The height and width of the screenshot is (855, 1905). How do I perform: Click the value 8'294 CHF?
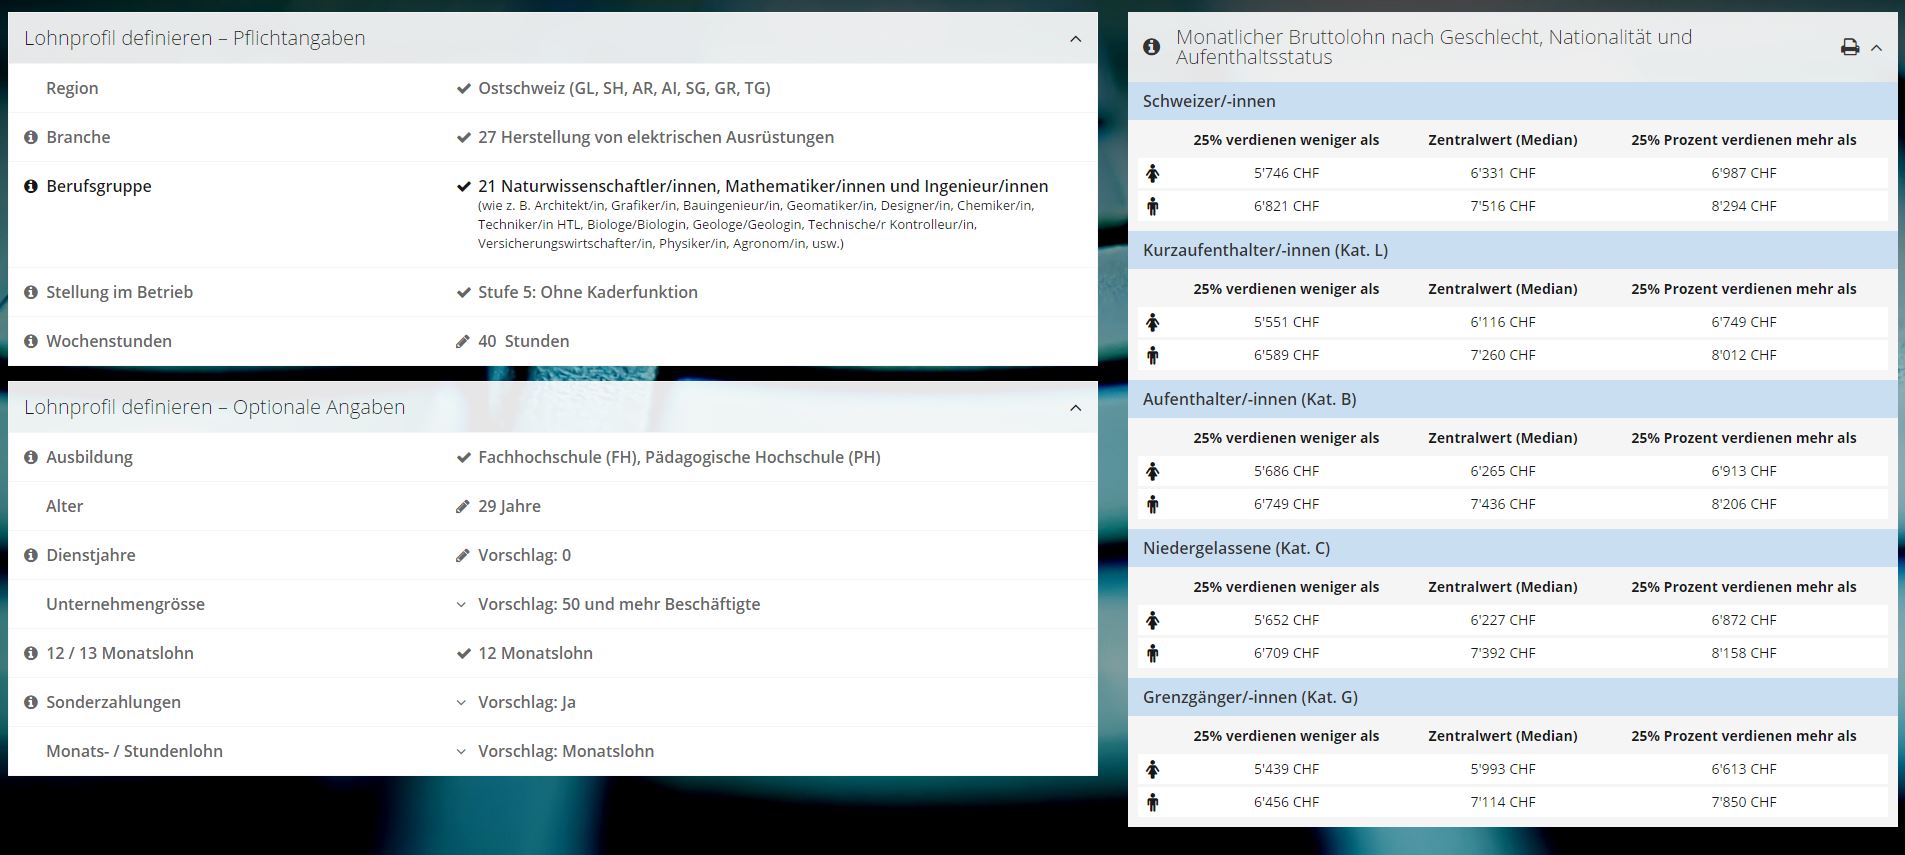pyautogui.click(x=1743, y=206)
